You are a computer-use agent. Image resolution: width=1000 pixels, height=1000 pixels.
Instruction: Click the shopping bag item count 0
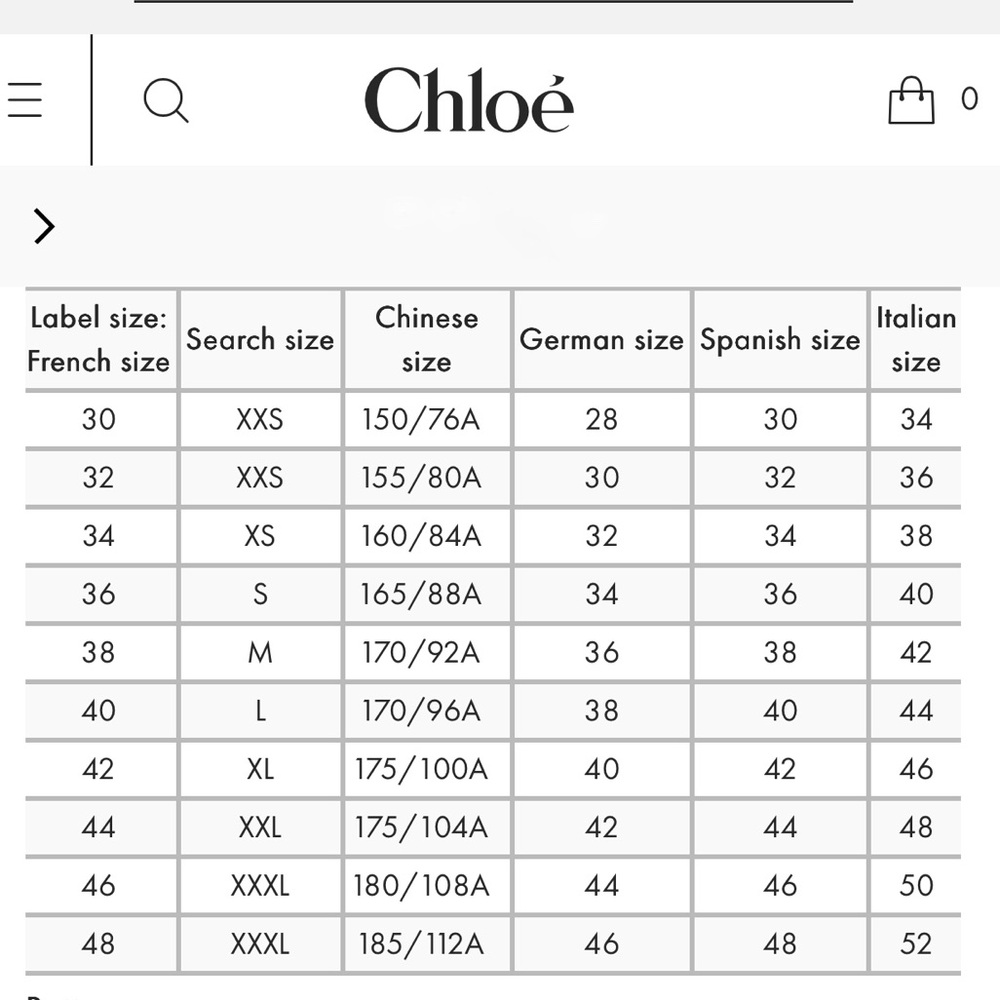pos(969,99)
